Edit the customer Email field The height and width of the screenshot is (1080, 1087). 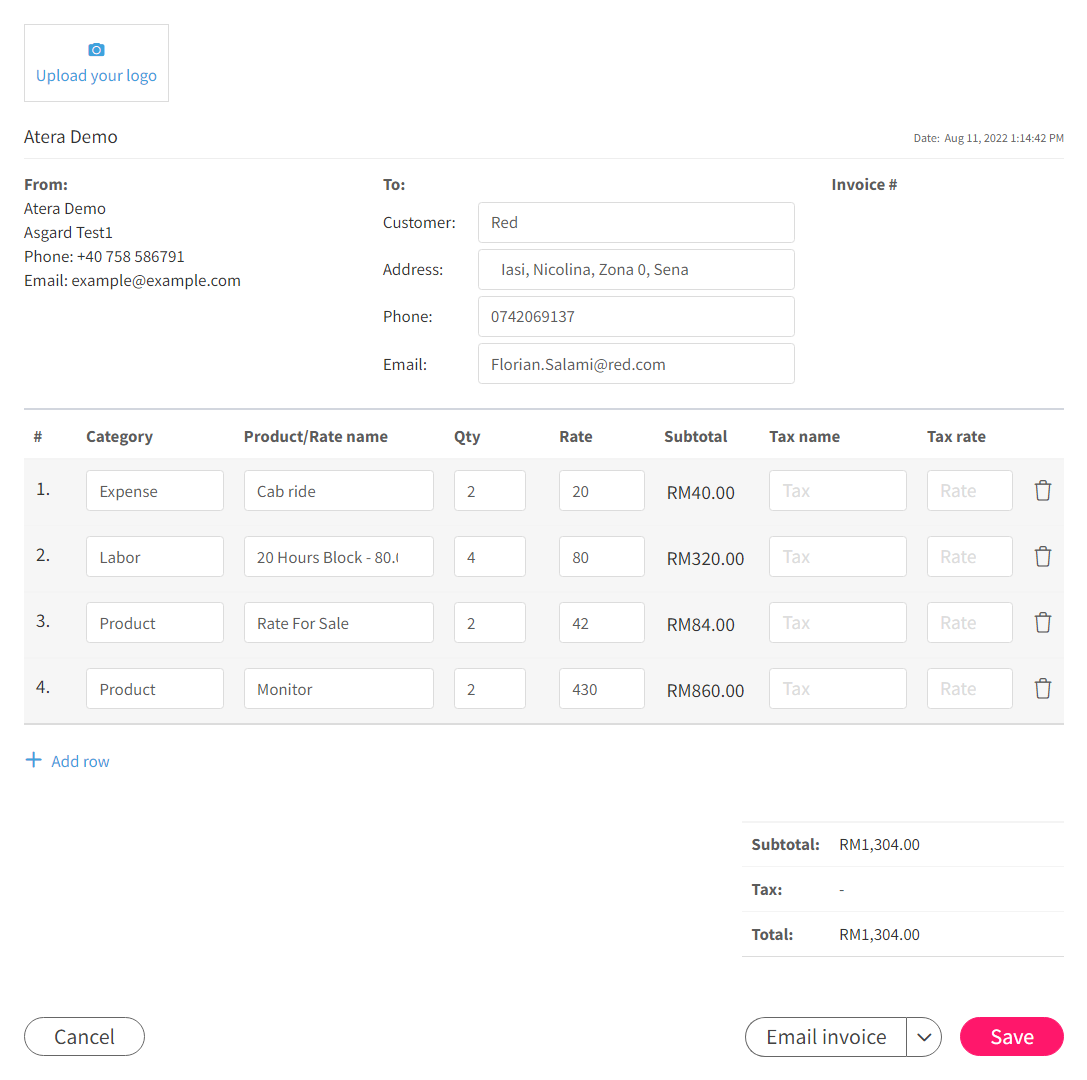[x=636, y=364]
